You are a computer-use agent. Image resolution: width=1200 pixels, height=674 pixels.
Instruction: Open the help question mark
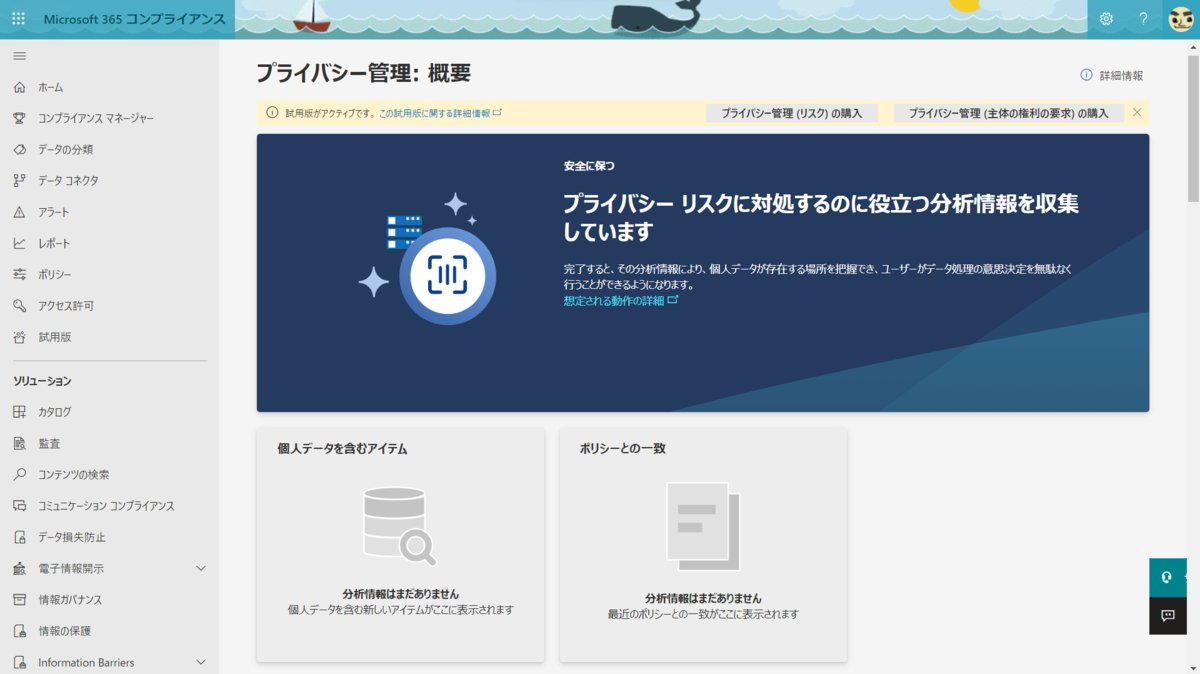pos(1143,19)
